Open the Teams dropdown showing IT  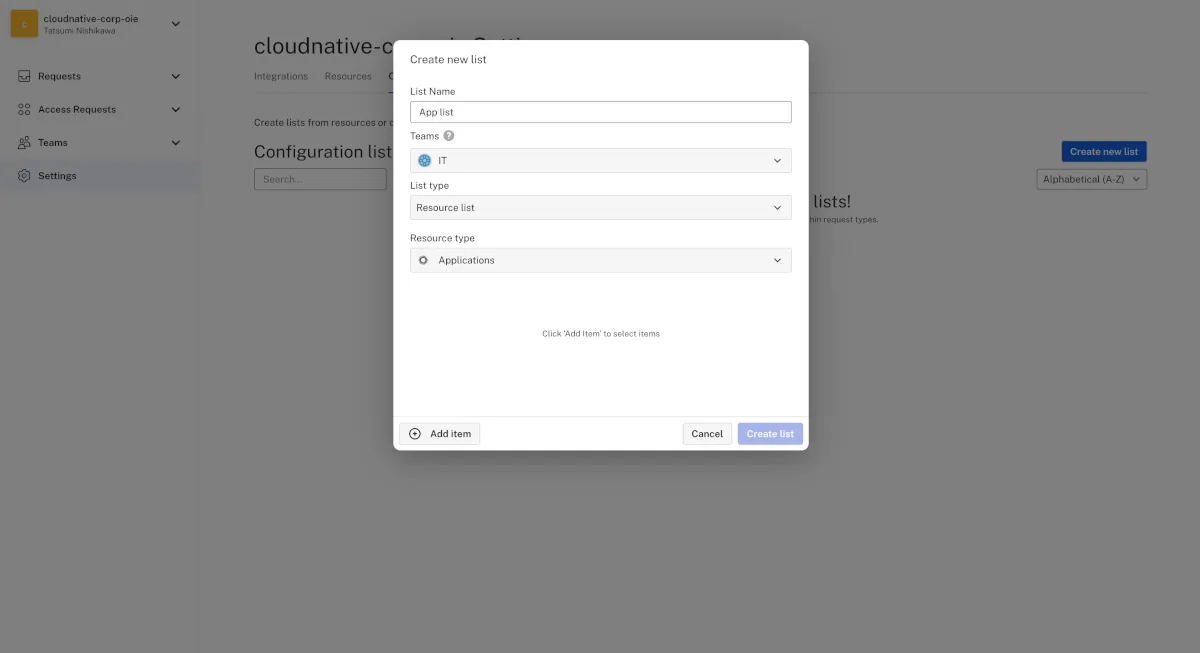[600, 160]
